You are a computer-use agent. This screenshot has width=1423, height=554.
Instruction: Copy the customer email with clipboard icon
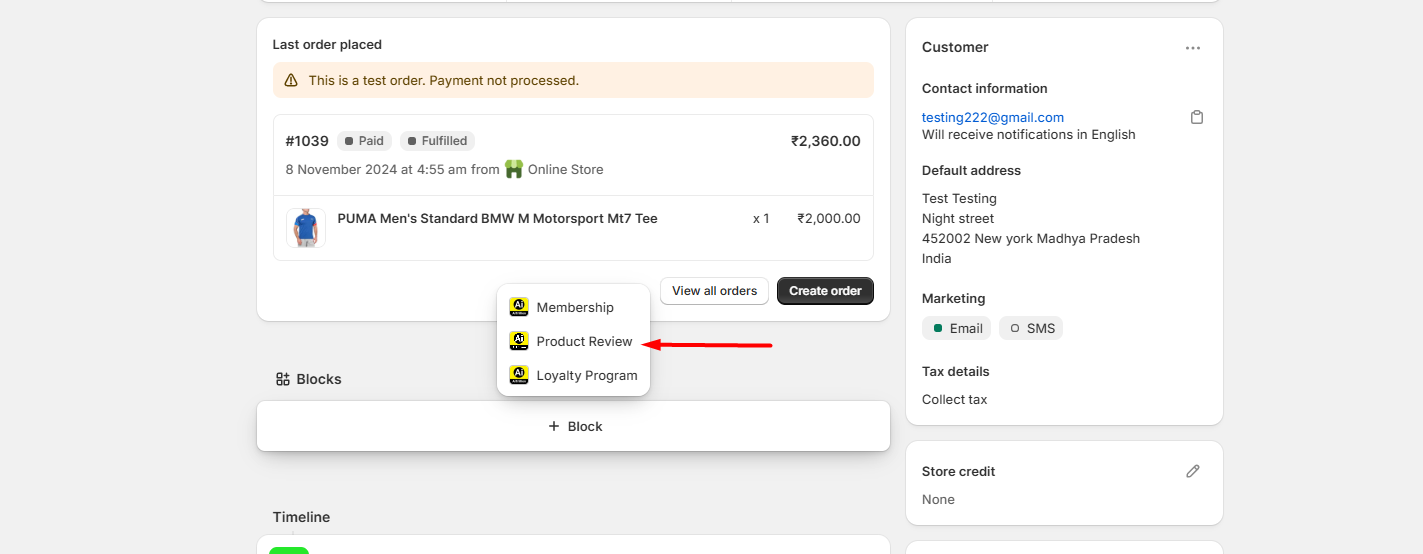click(1197, 117)
